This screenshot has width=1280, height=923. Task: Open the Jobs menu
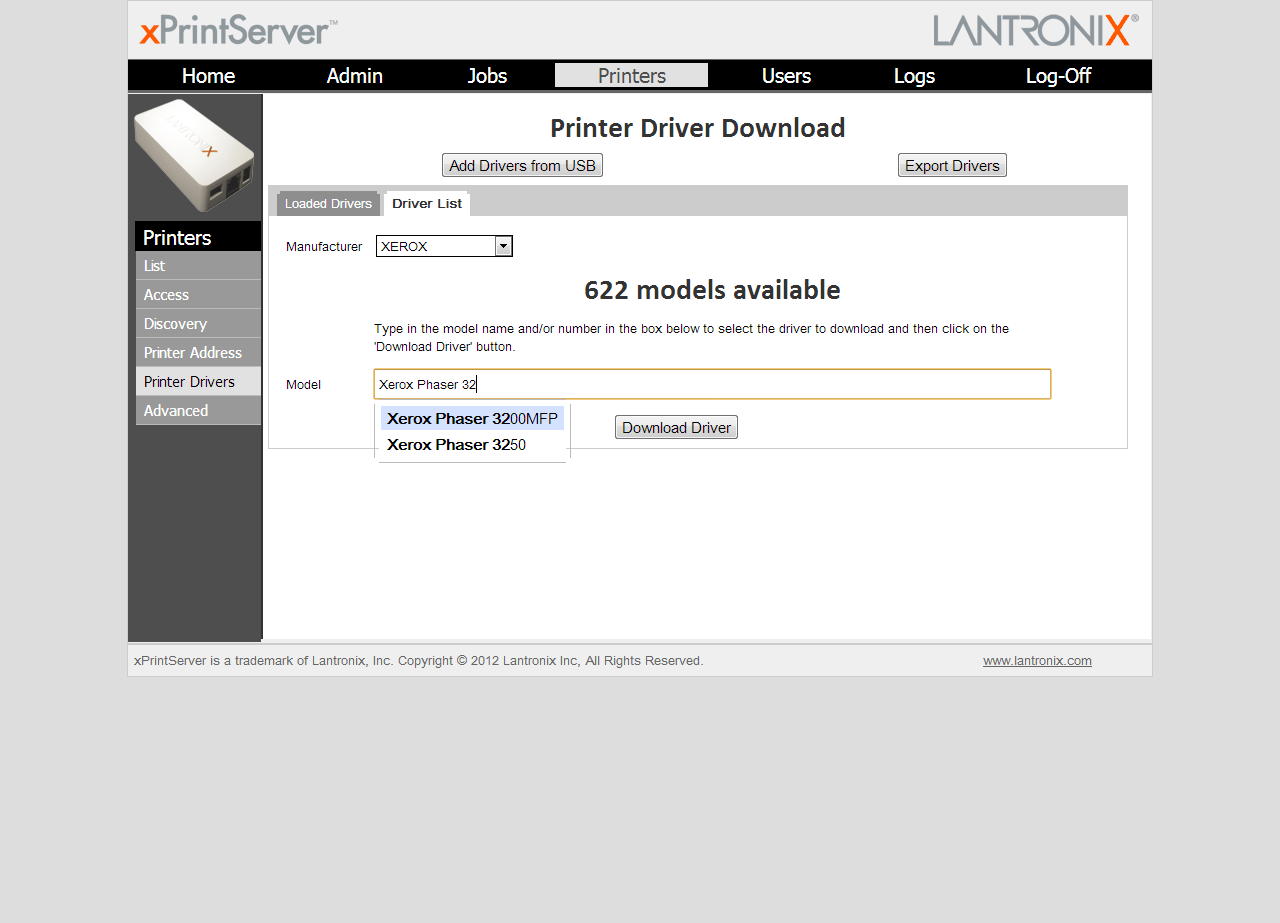487,76
